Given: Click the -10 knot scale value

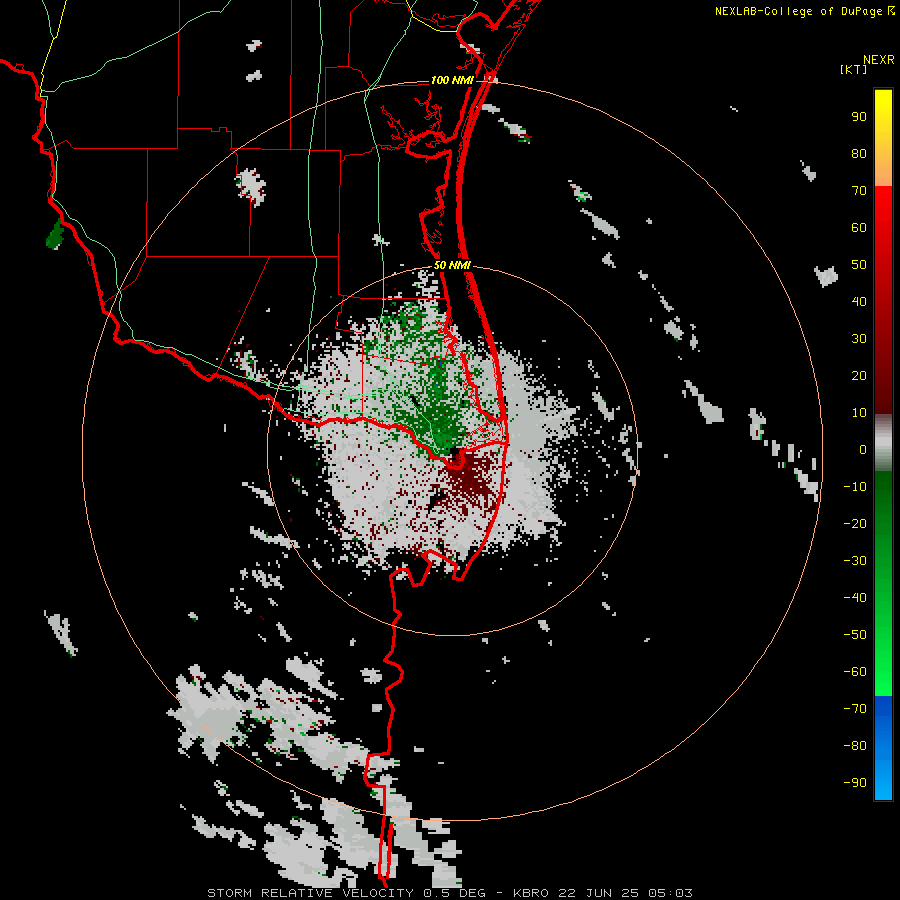Looking at the screenshot, I should click(855, 487).
